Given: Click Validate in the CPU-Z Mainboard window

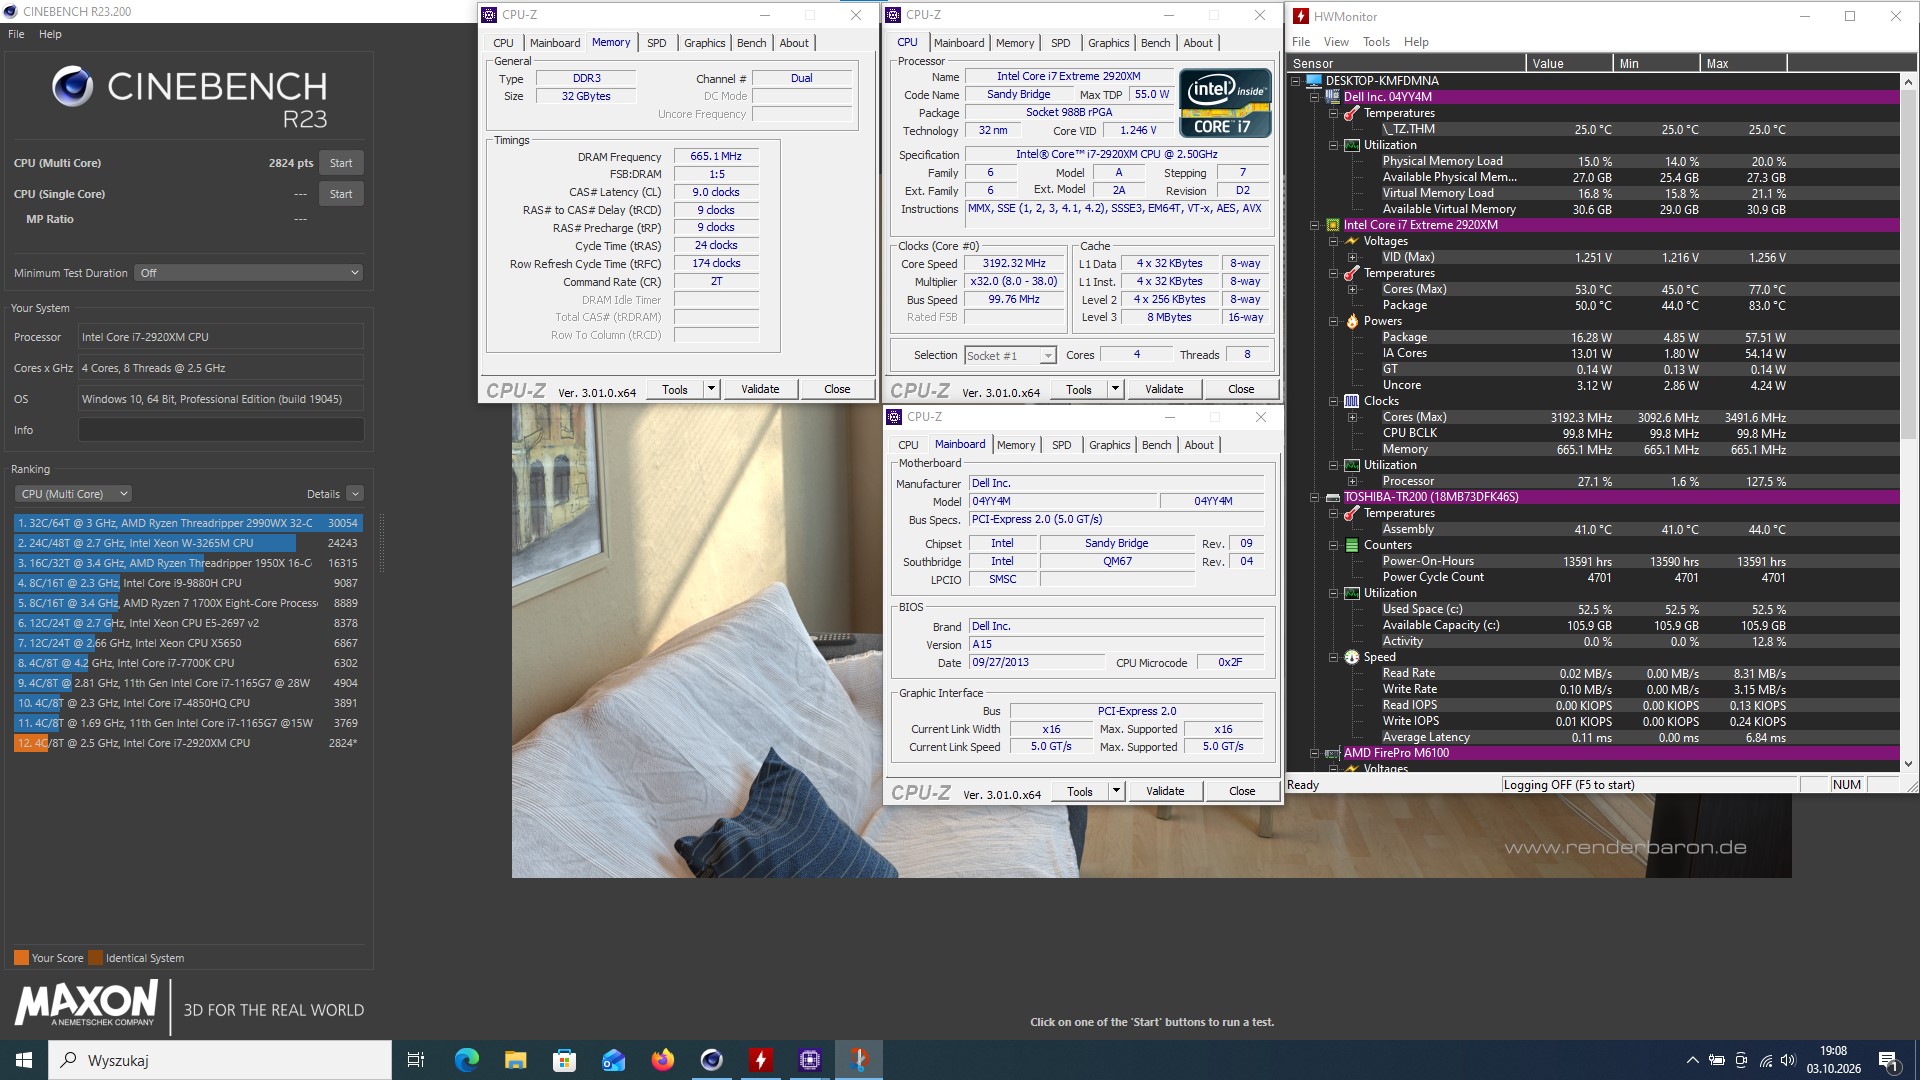Looking at the screenshot, I should coord(1164,791).
